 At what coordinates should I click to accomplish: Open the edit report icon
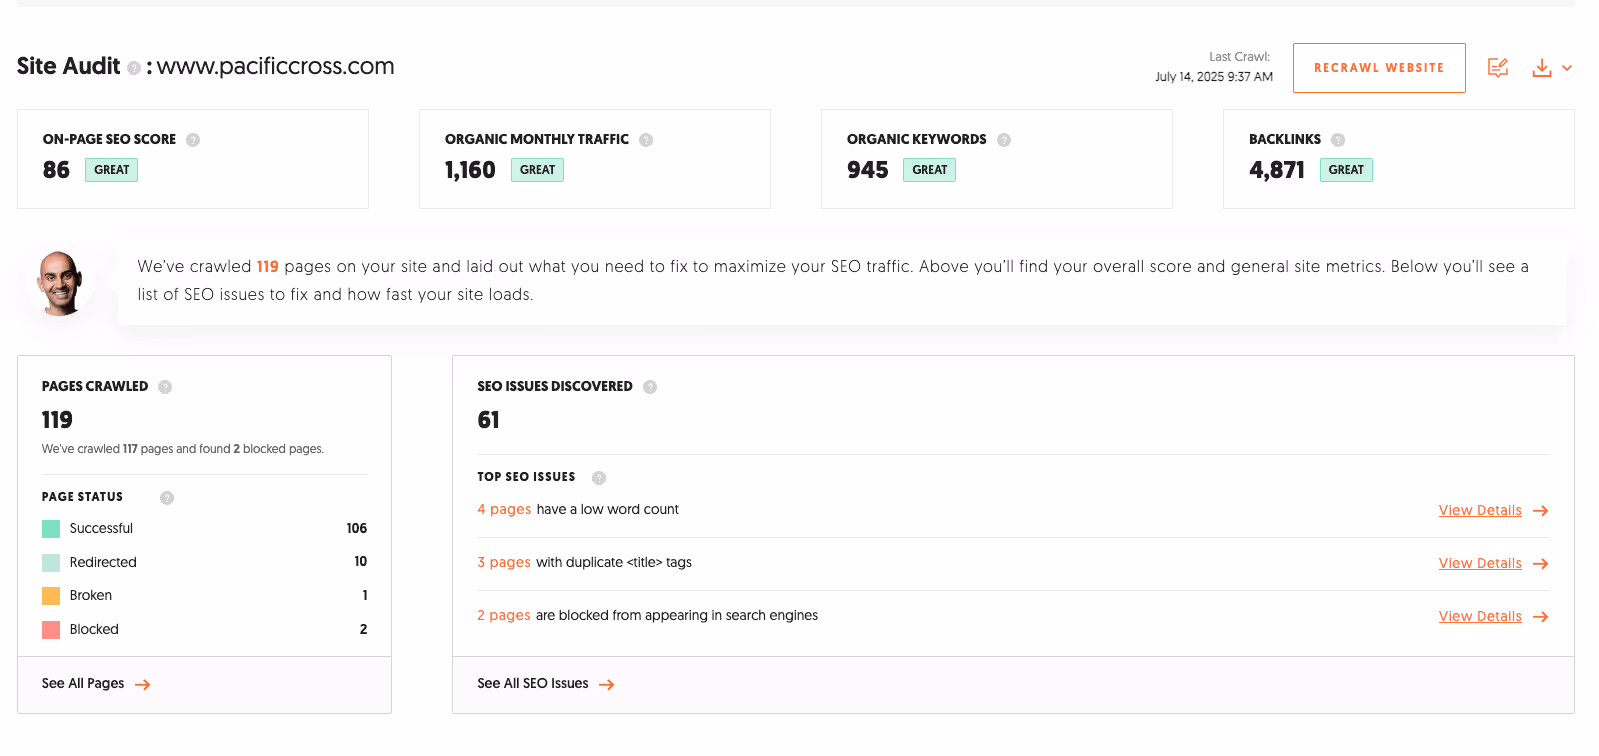pos(1498,68)
